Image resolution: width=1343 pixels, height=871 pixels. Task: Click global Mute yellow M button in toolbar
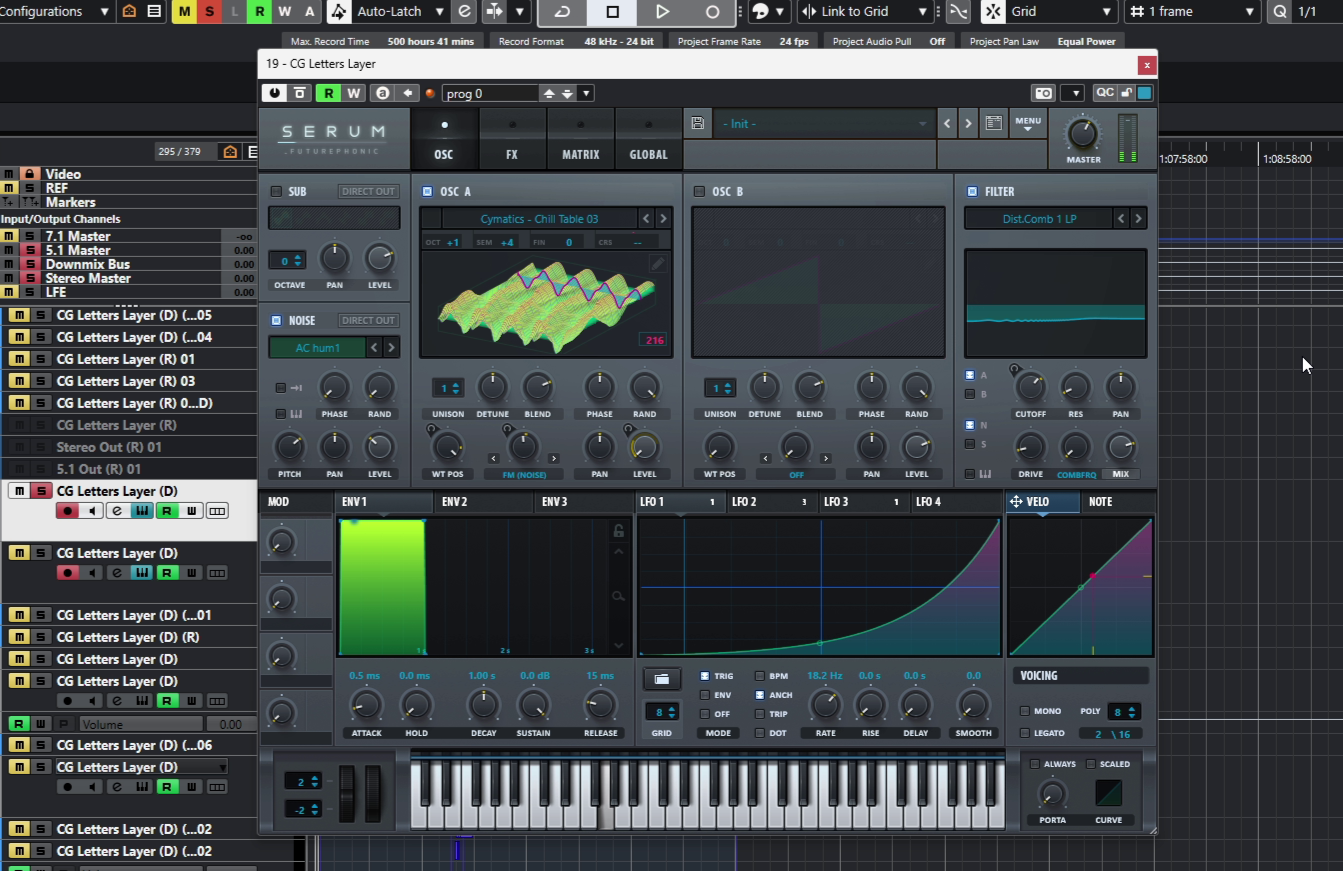tap(184, 12)
